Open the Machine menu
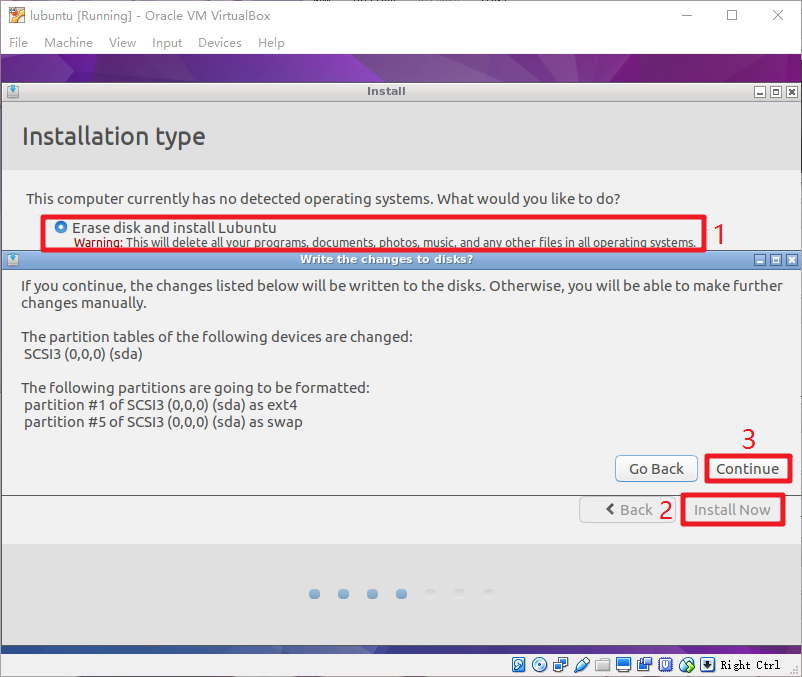The width and height of the screenshot is (802, 677). pos(68,43)
